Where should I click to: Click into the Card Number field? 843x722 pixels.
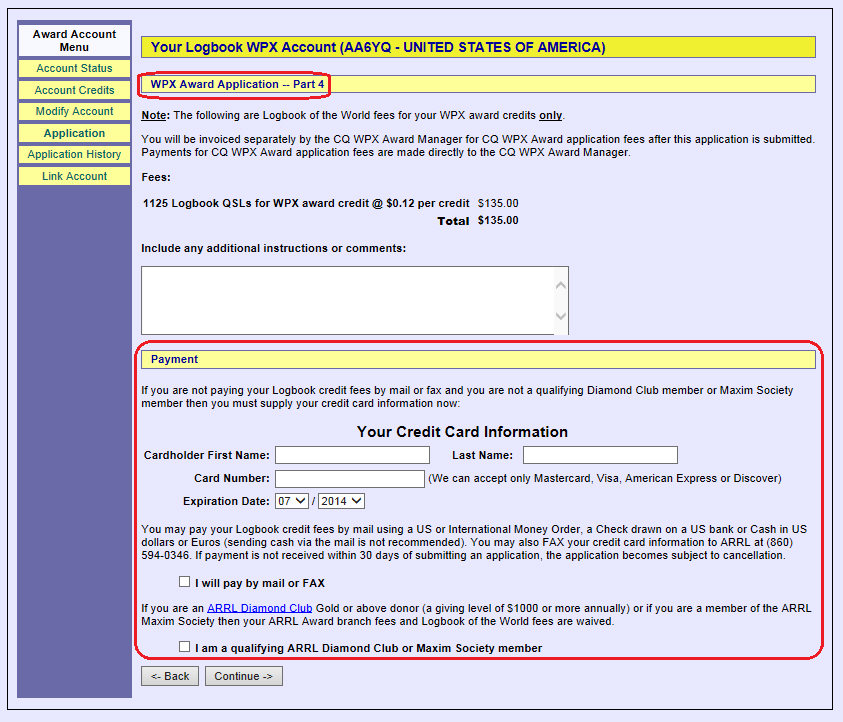[x=350, y=479]
